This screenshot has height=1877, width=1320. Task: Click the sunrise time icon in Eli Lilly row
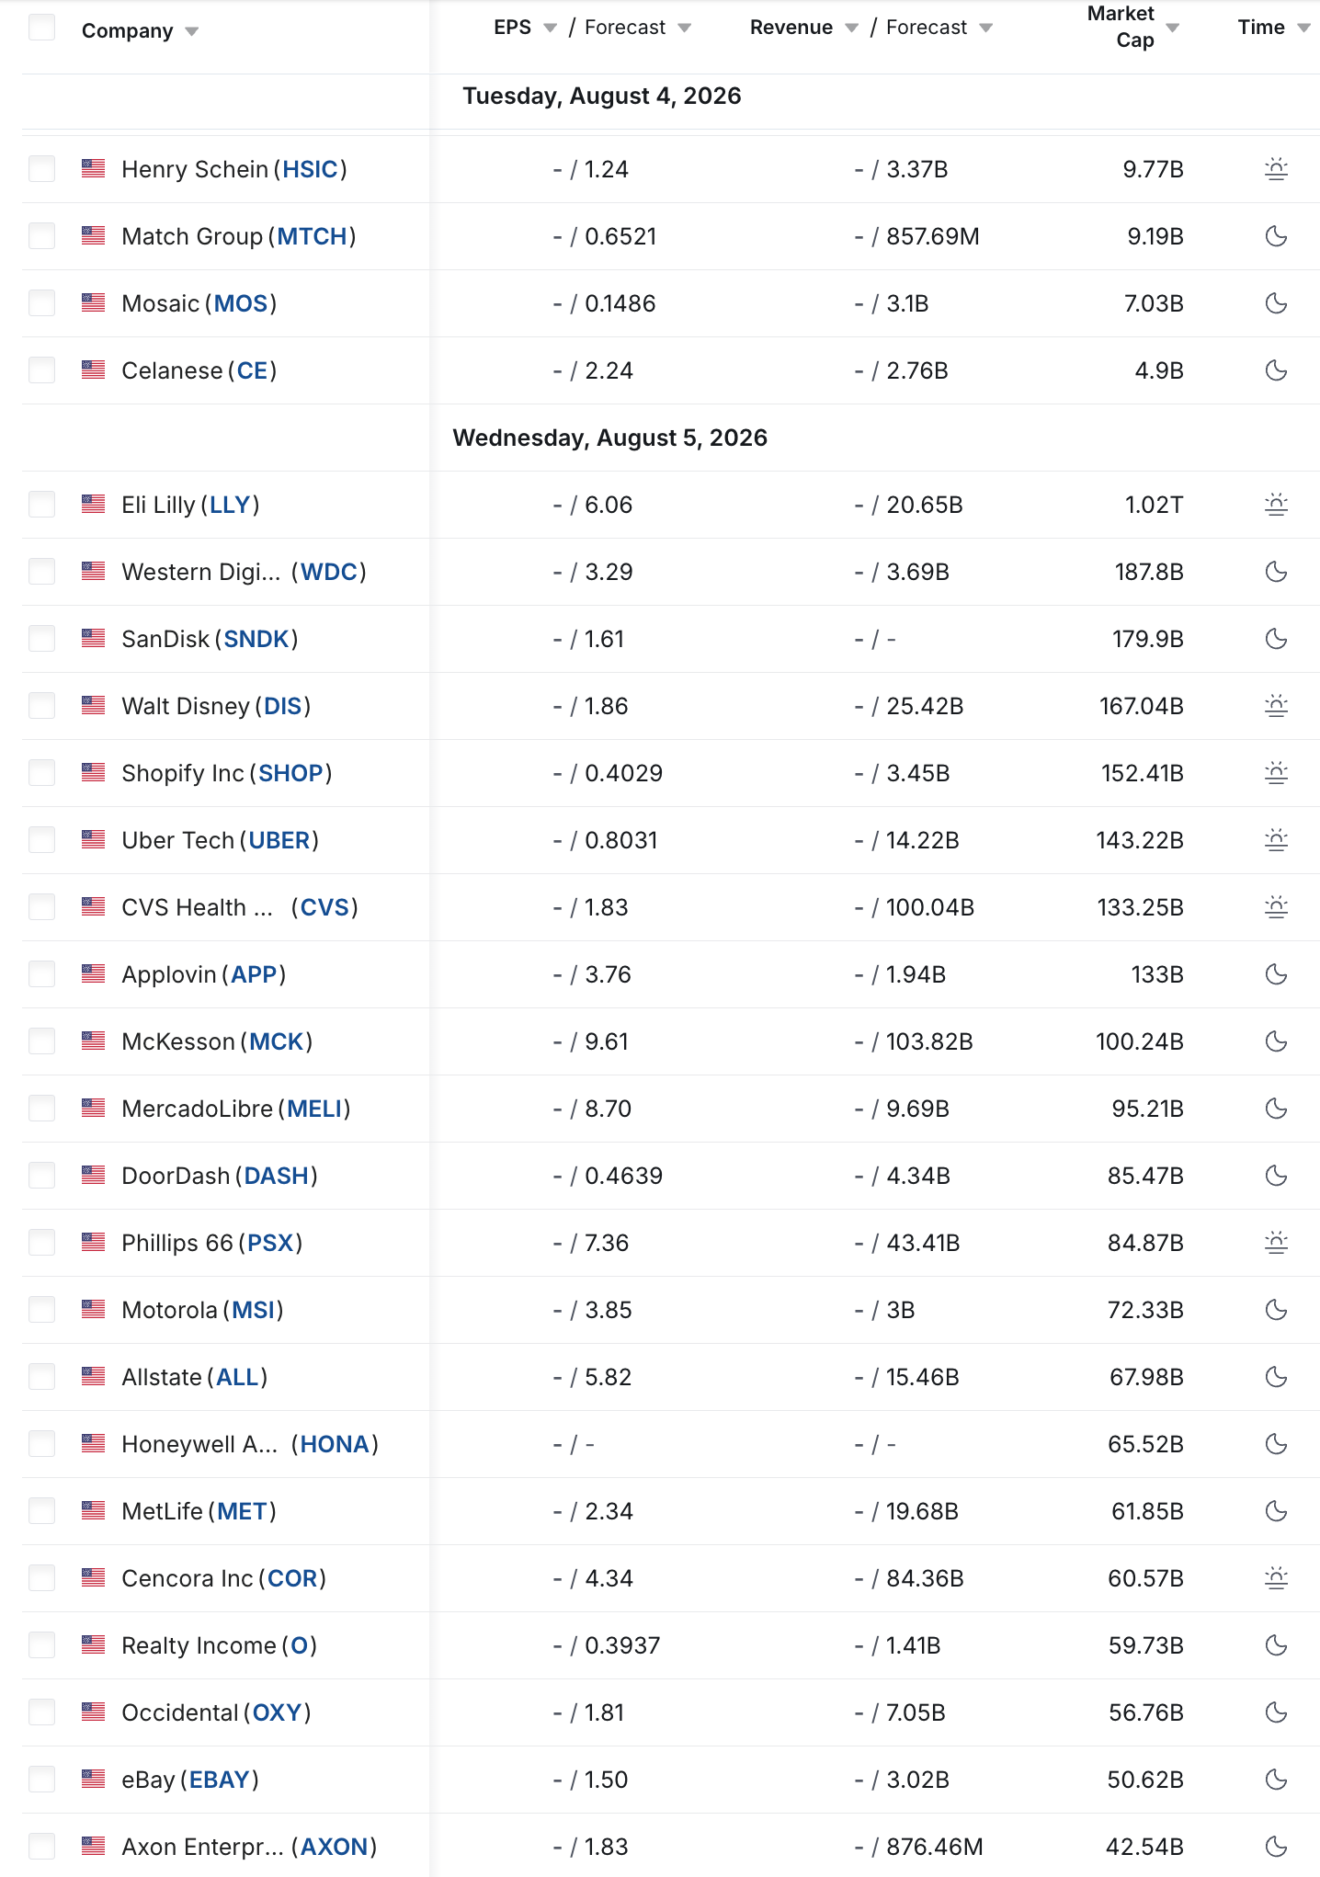(1276, 505)
